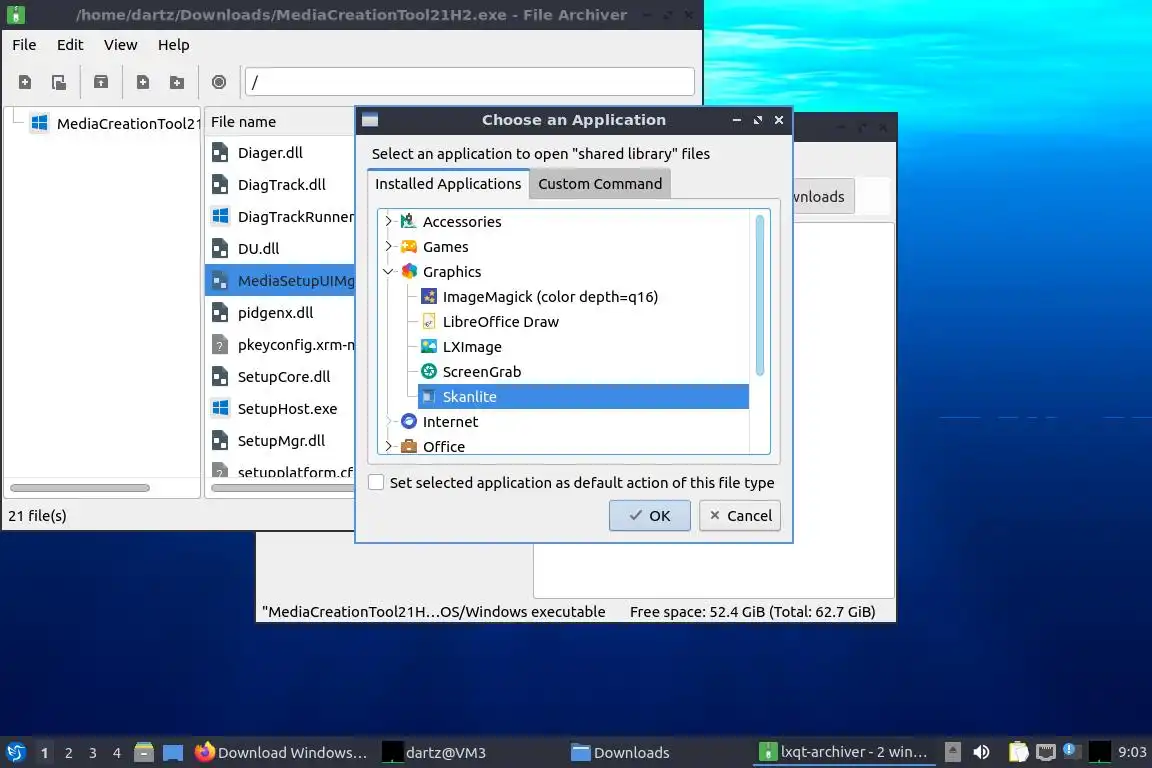Switch to virtual desktop 4
This screenshot has height=768, width=1152.
tap(117, 753)
